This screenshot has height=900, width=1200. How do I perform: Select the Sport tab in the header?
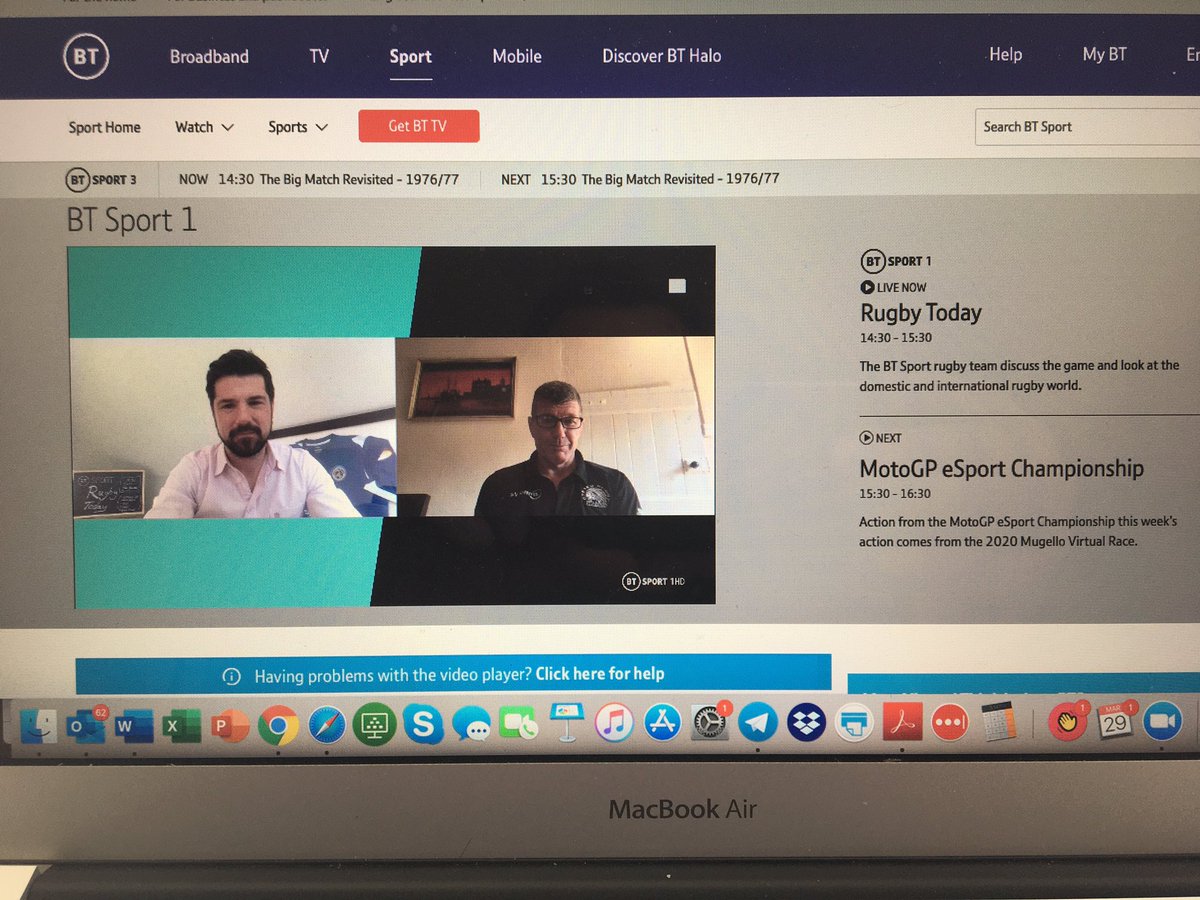pyautogui.click(x=410, y=56)
